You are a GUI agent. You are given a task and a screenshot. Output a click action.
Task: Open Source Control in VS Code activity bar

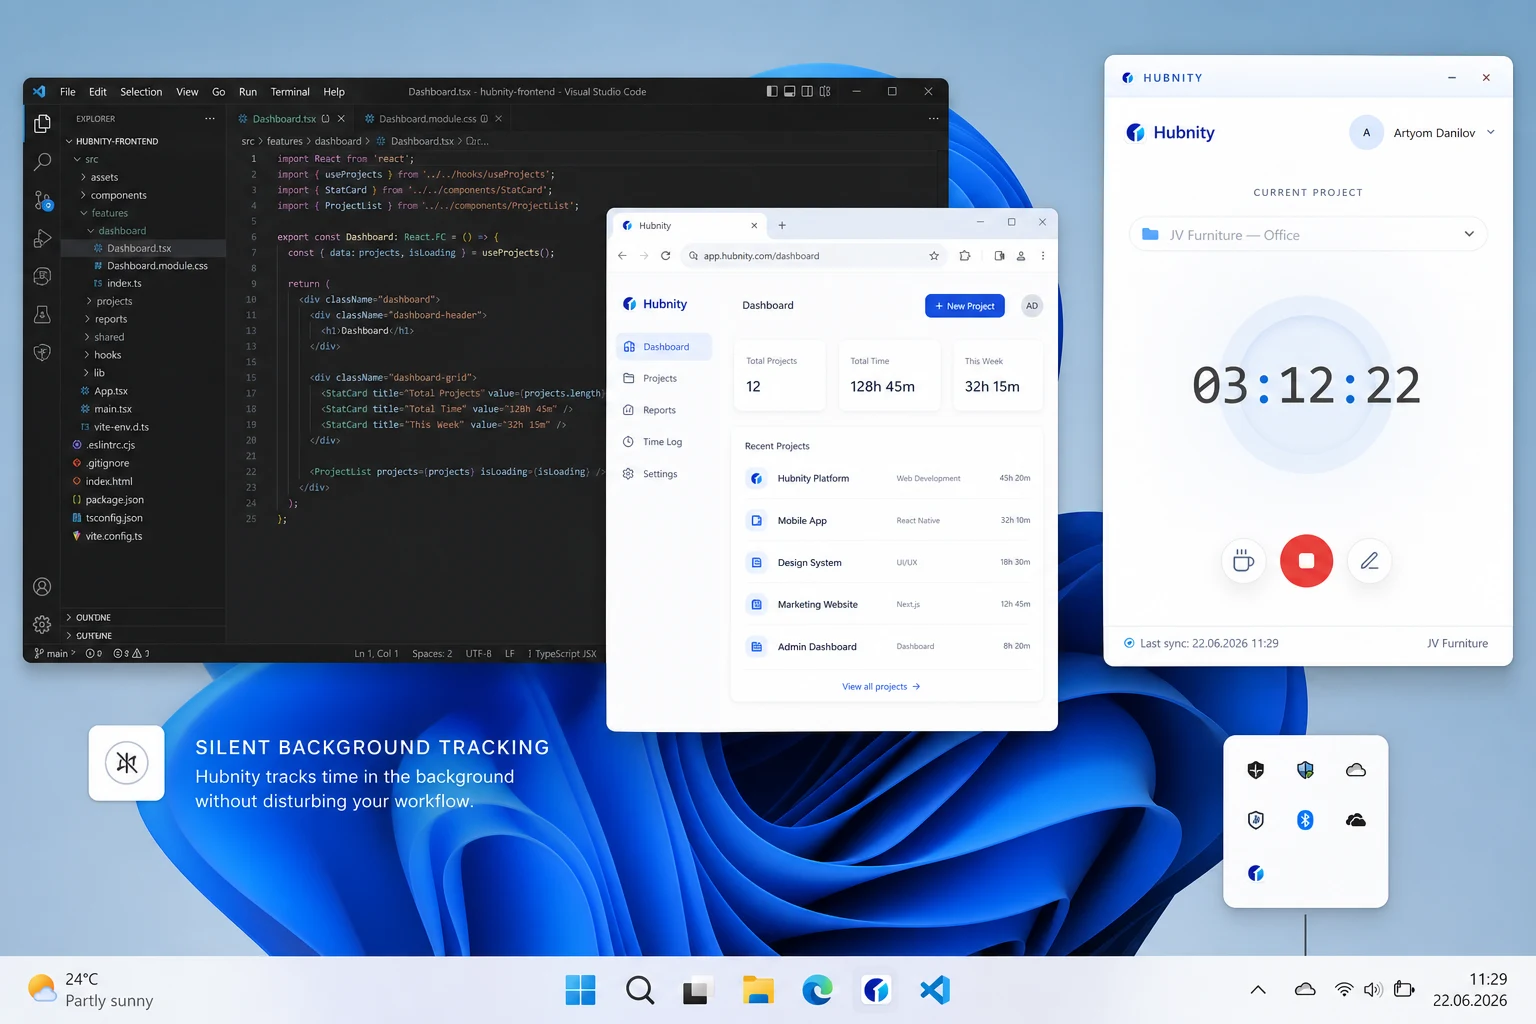43,200
